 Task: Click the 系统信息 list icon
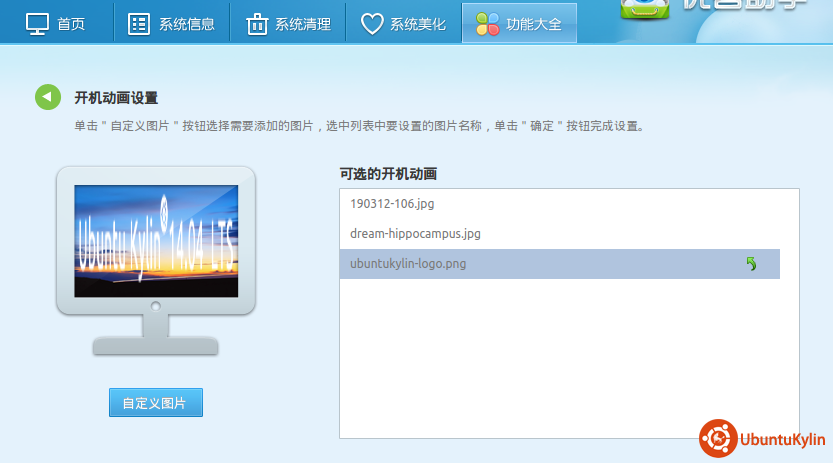140,23
